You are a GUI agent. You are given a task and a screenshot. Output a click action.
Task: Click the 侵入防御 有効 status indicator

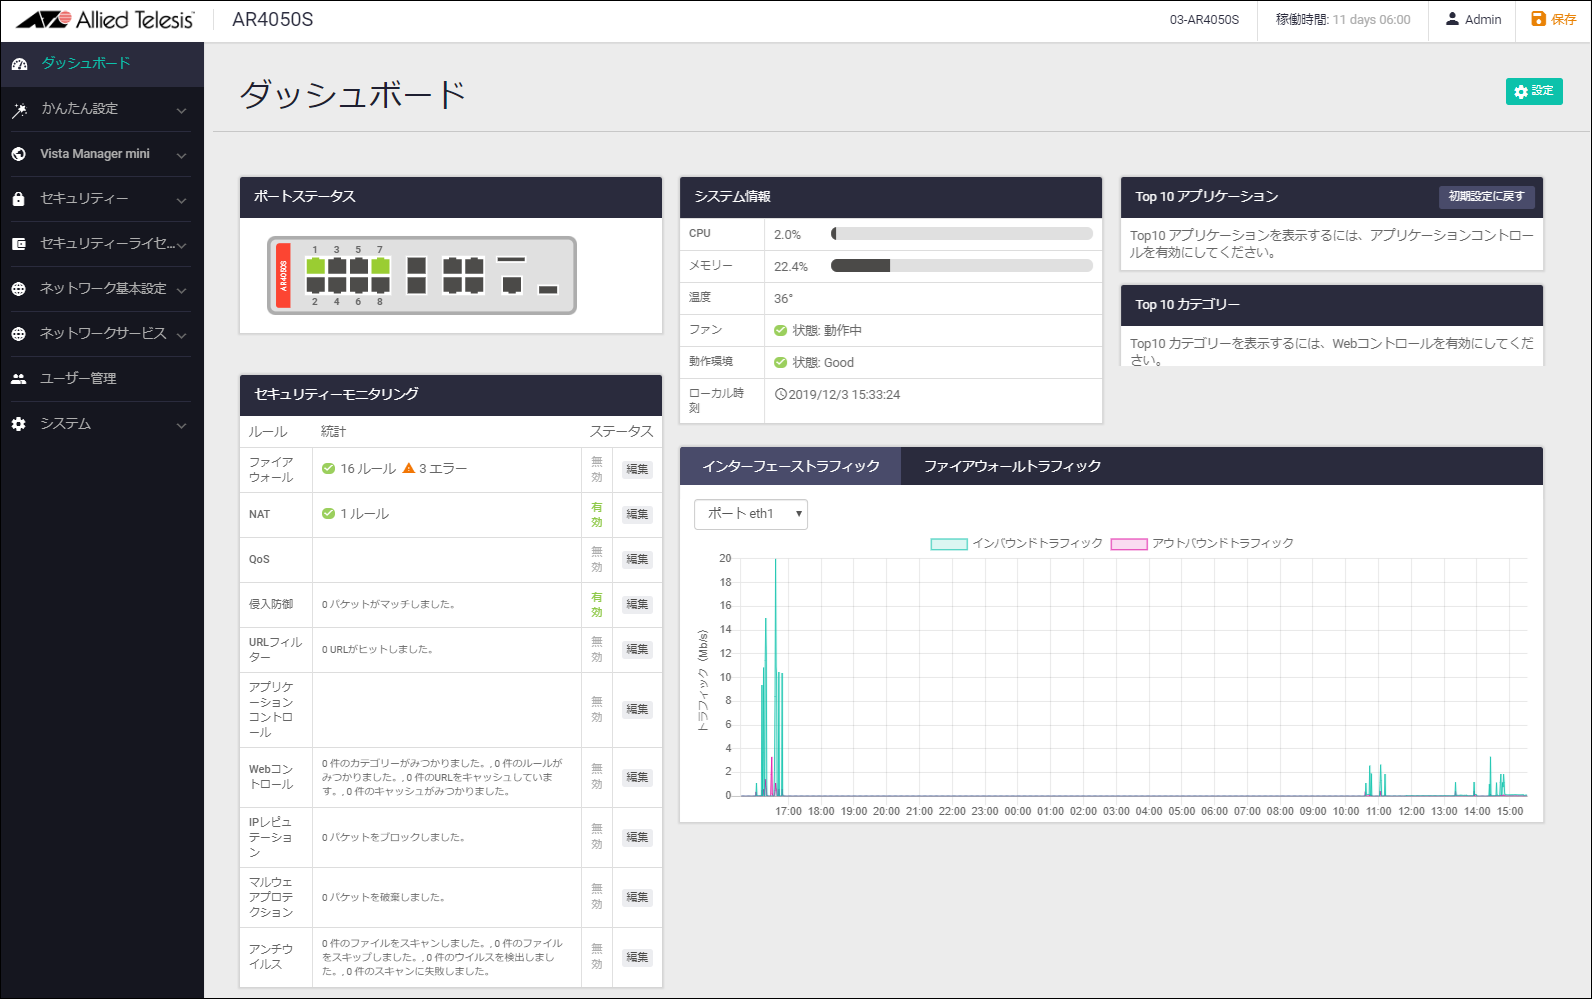pos(597,604)
